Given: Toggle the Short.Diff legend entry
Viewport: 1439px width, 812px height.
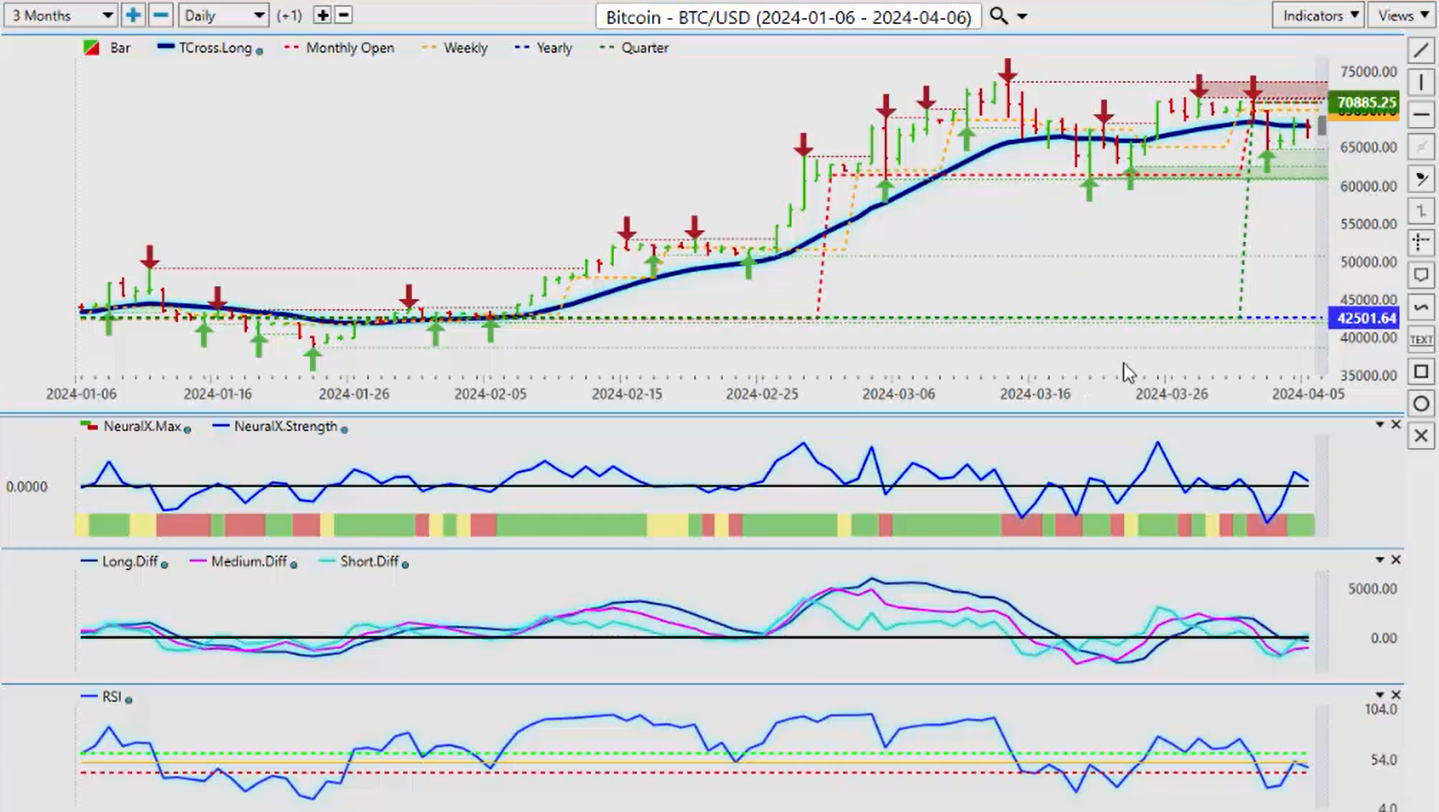Looking at the screenshot, I should 361,562.
